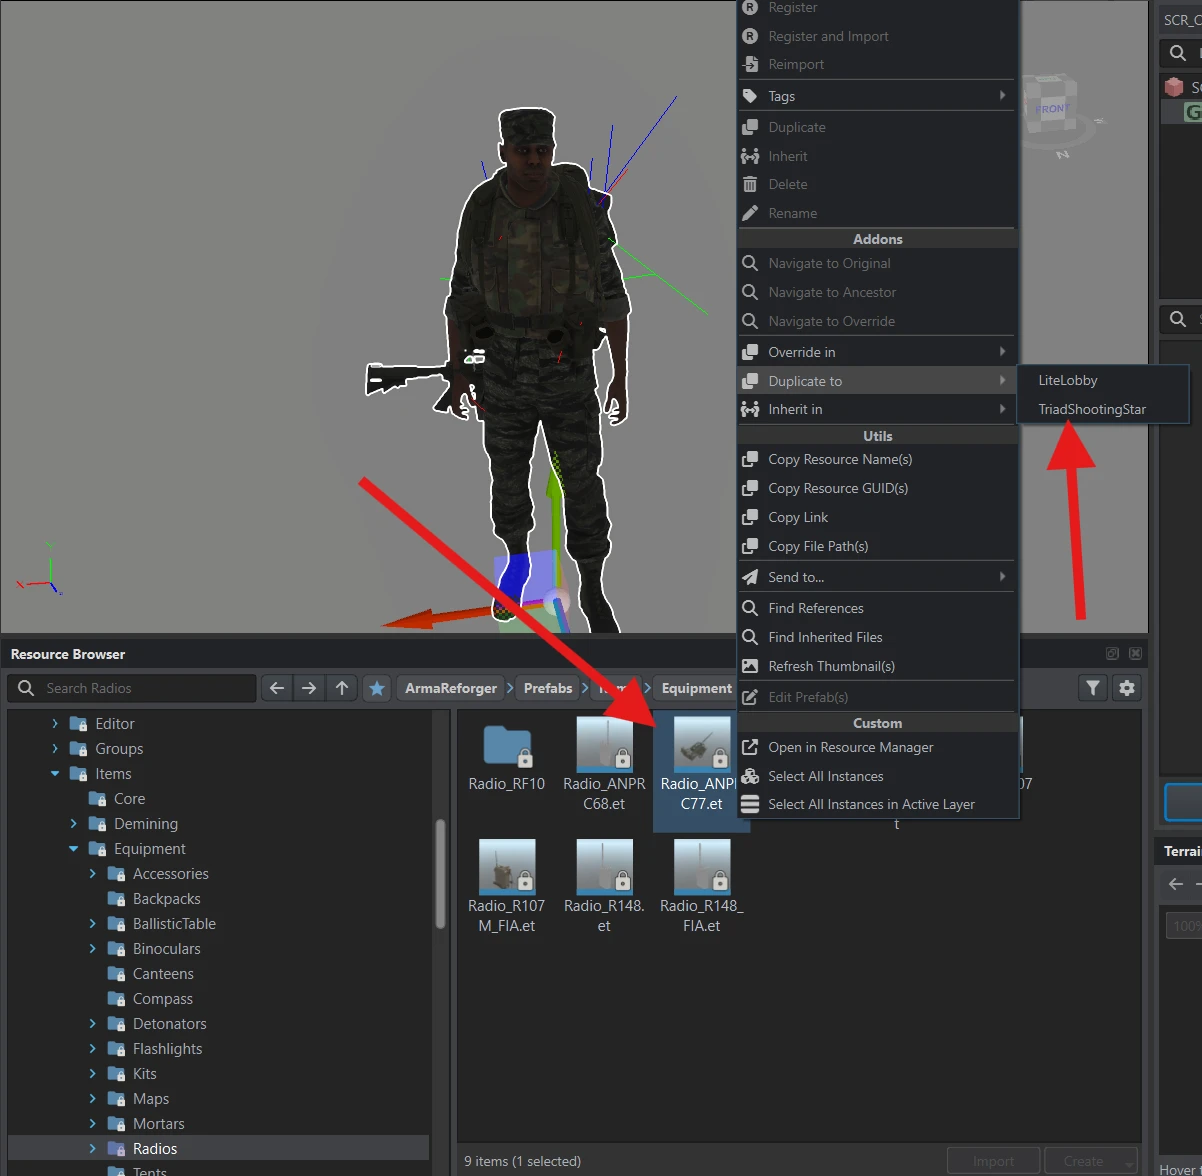1202x1176 pixels.
Task: Select the Compass folder in tree
Action: [162, 998]
